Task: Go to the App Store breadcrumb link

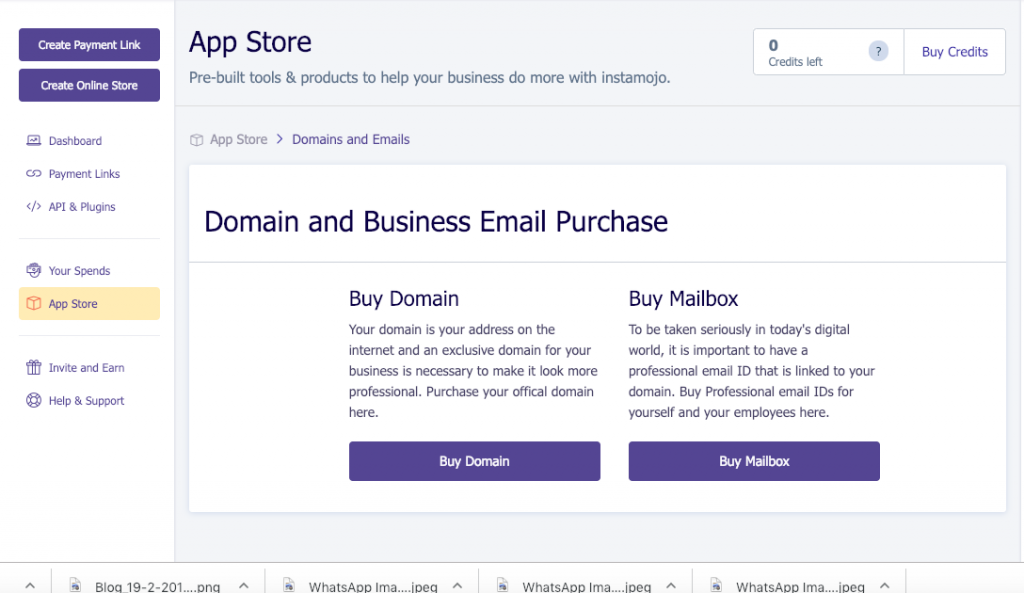Action: pyautogui.click(x=238, y=140)
